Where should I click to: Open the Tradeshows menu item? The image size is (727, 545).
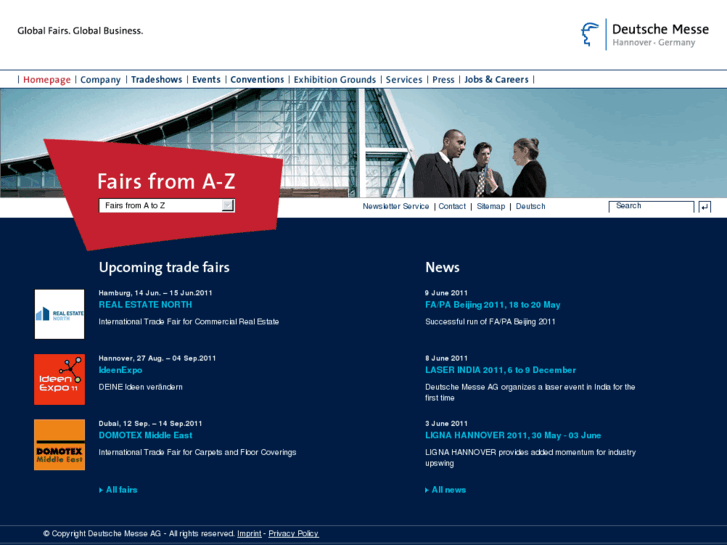[157, 80]
